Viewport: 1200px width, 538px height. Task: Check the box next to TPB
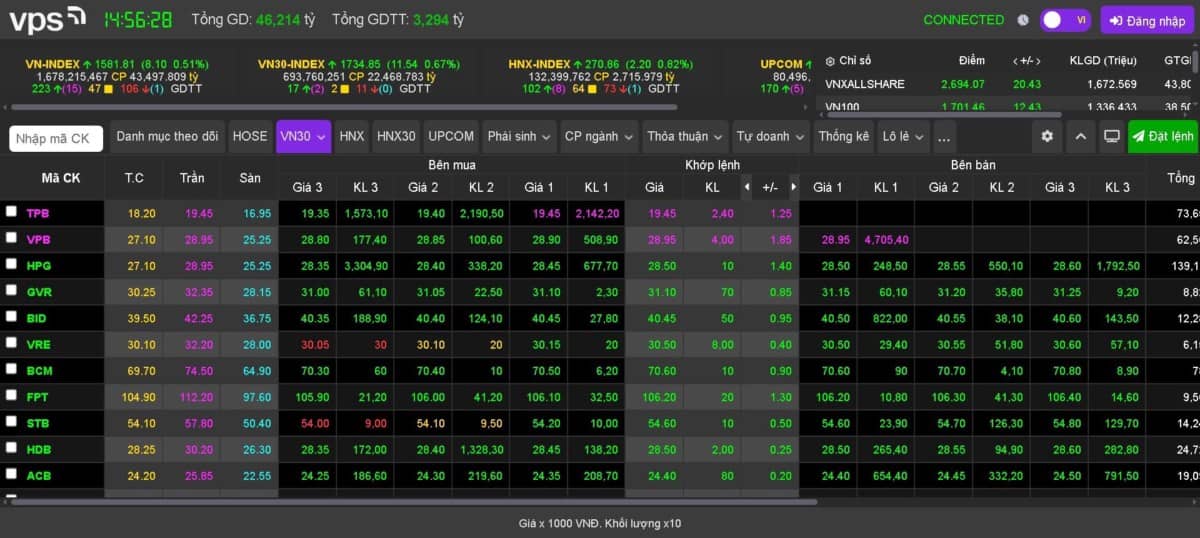click(12, 212)
